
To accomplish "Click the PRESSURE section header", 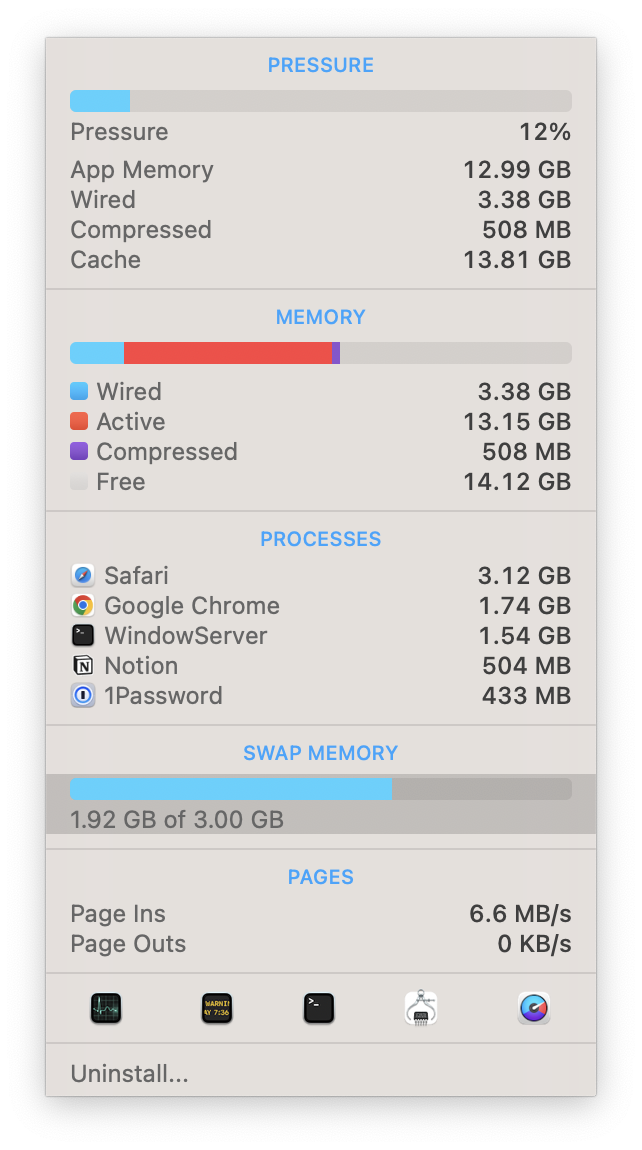I will (320, 65).
